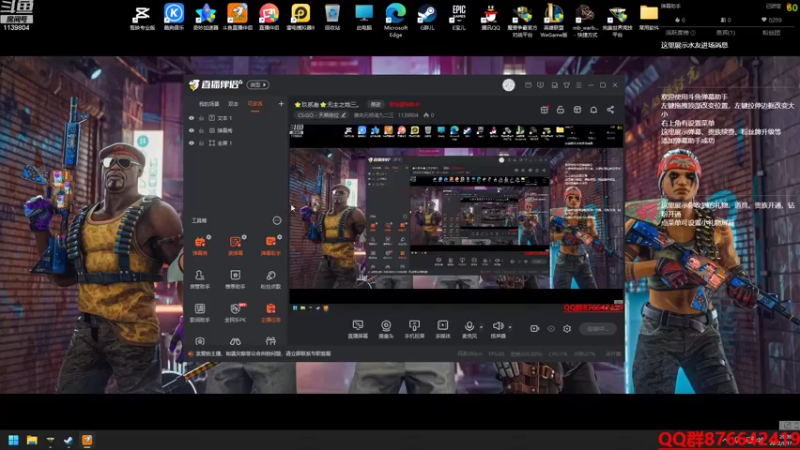This screenshot has height=450, width=800.
Task: Expand speaker options arrow
Action: tap(510, 327)
